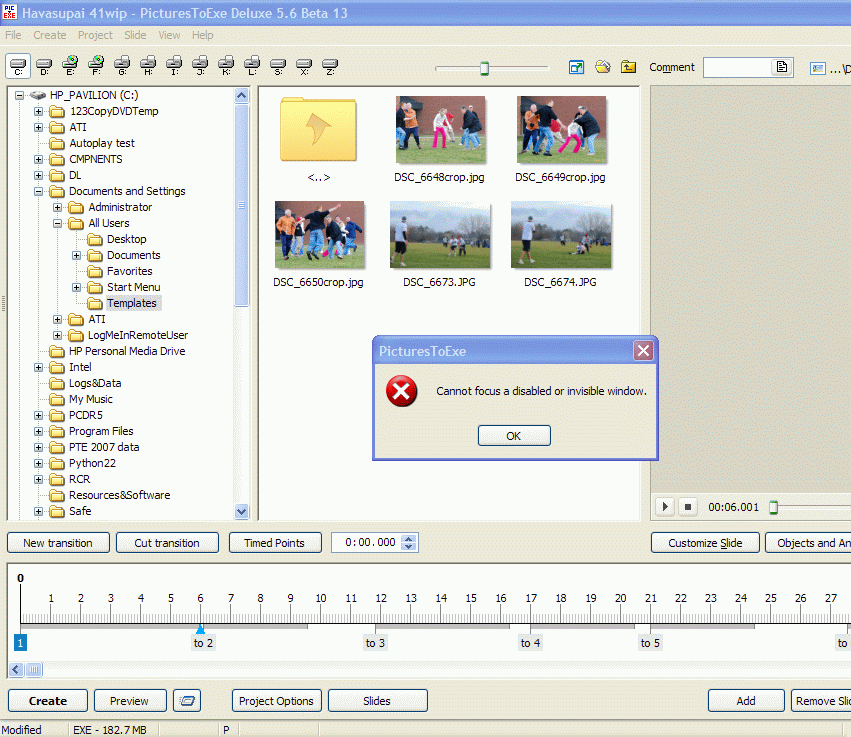
Task: Expand the 123CopyDVDTemp folder
Action: click(38, 111)
